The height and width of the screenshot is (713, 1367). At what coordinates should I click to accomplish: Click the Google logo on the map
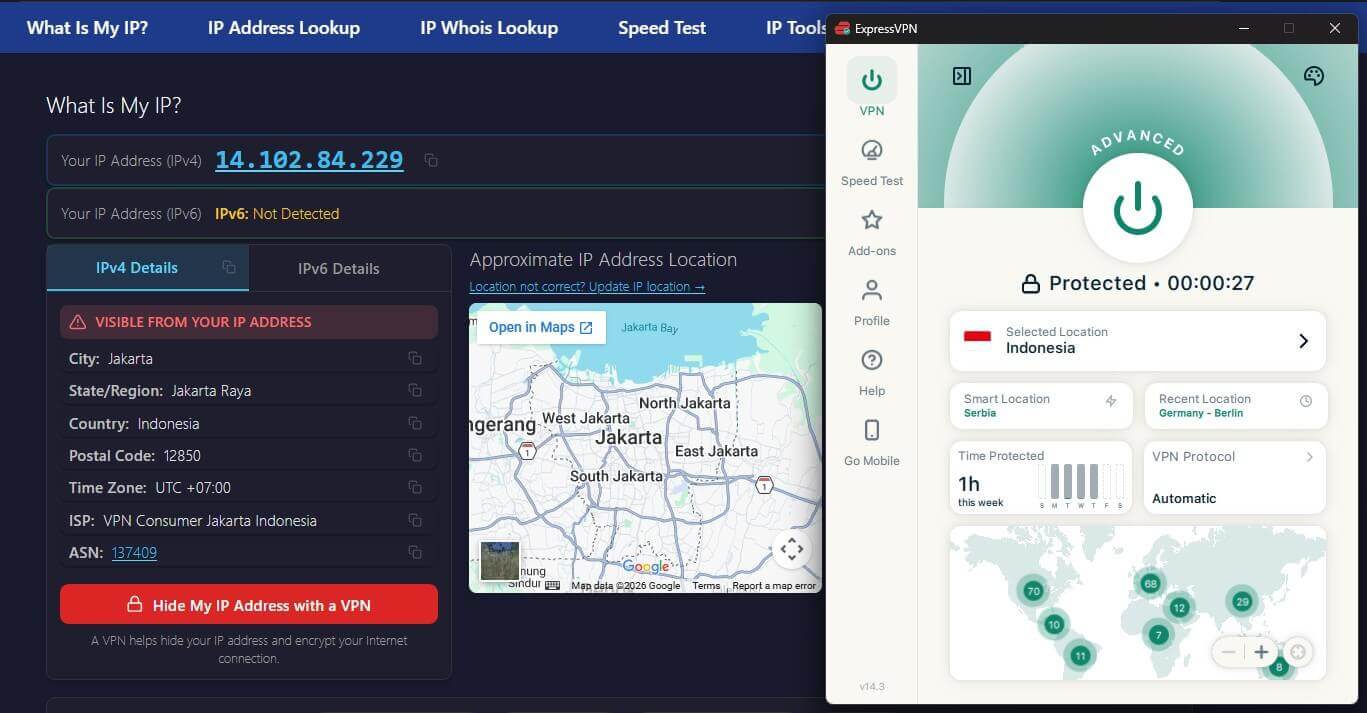pyautogui.click(x=645, y=567)
